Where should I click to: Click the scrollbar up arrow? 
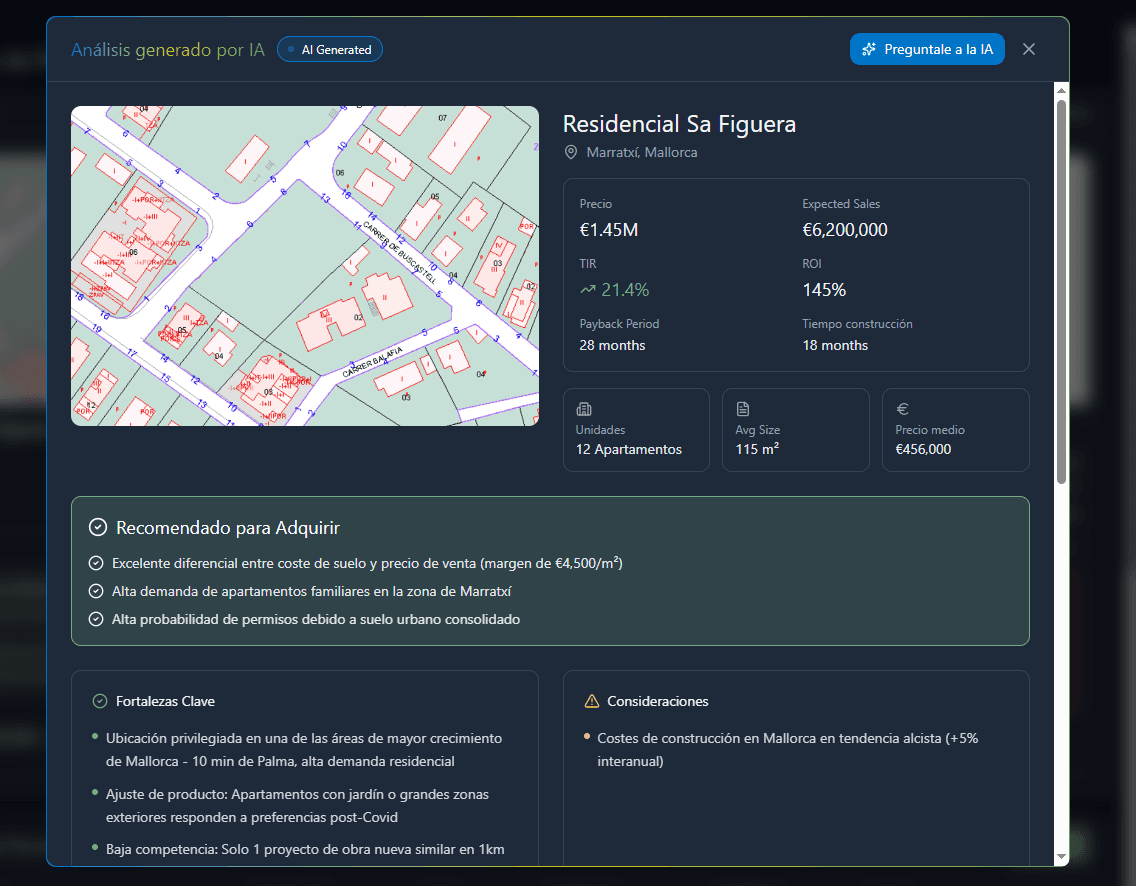point(1061,91)
